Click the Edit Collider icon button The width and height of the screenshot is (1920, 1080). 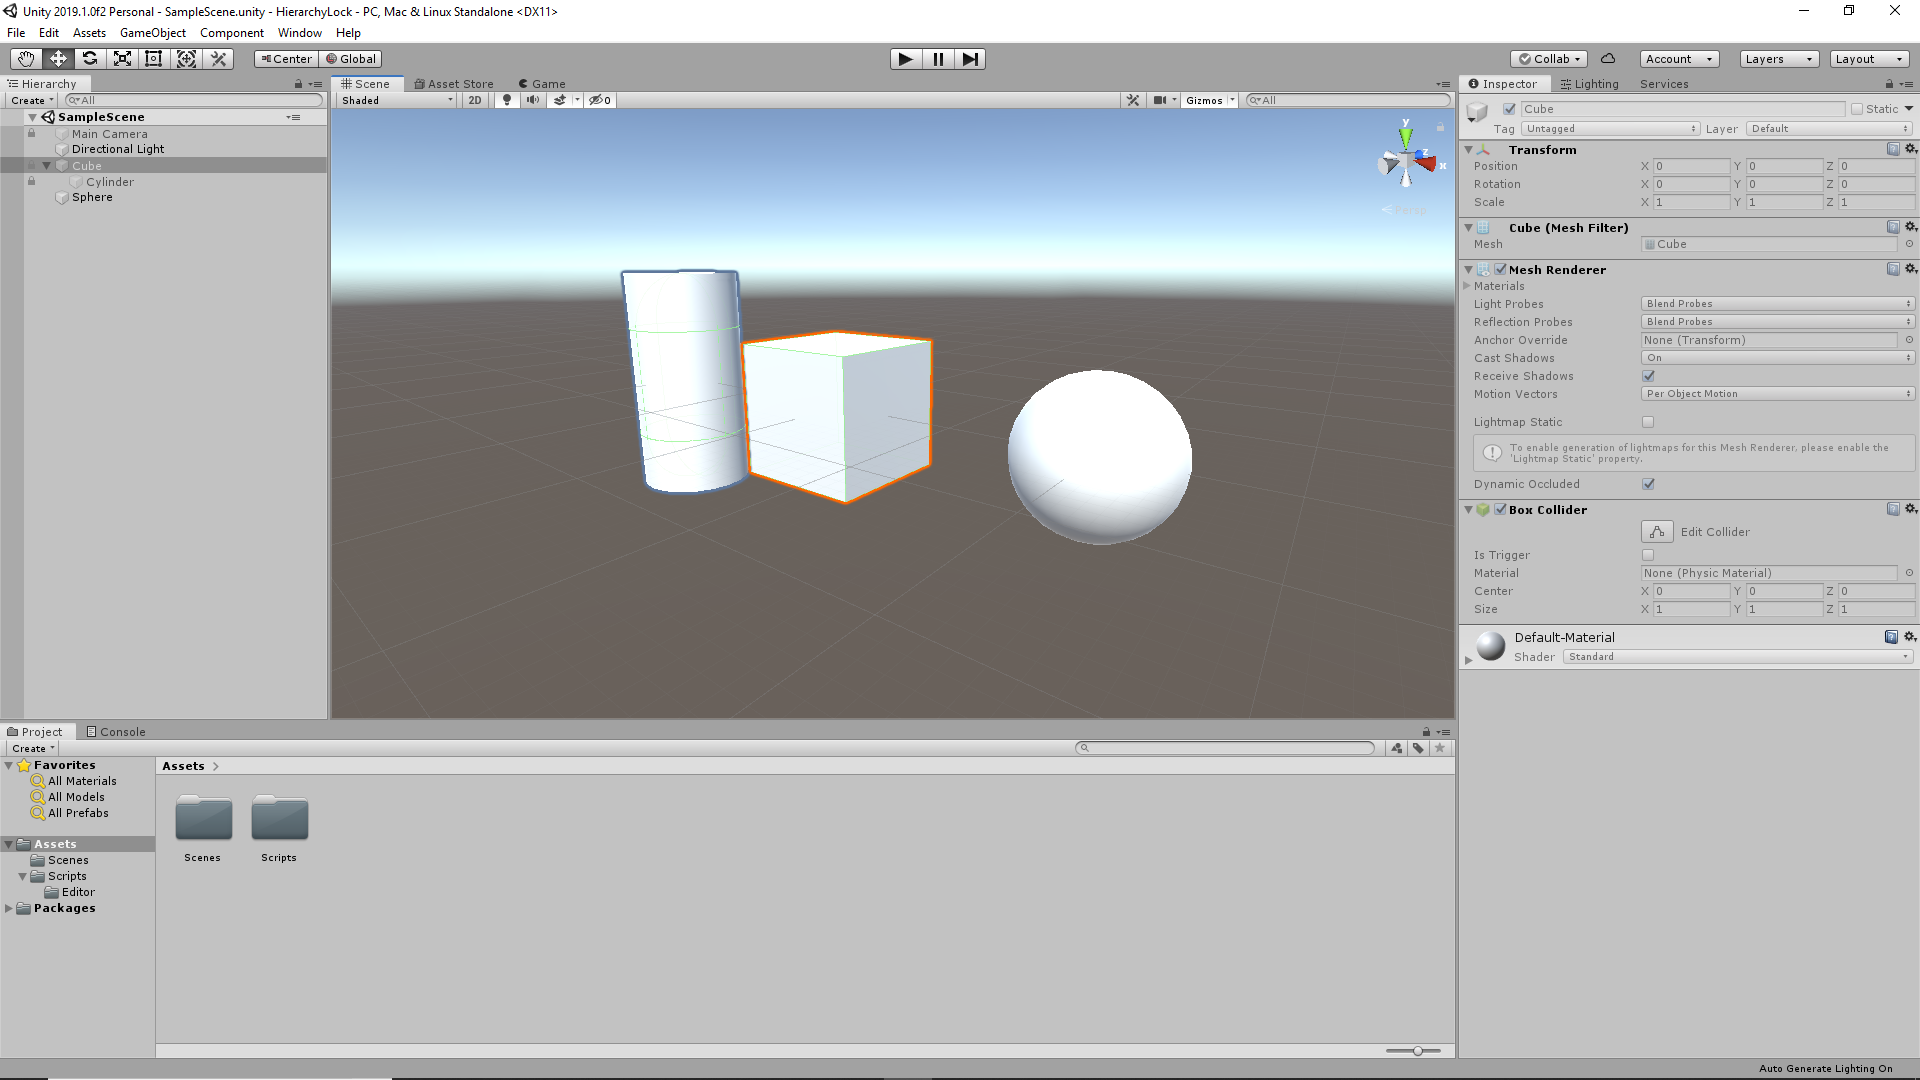point(1657,532)
